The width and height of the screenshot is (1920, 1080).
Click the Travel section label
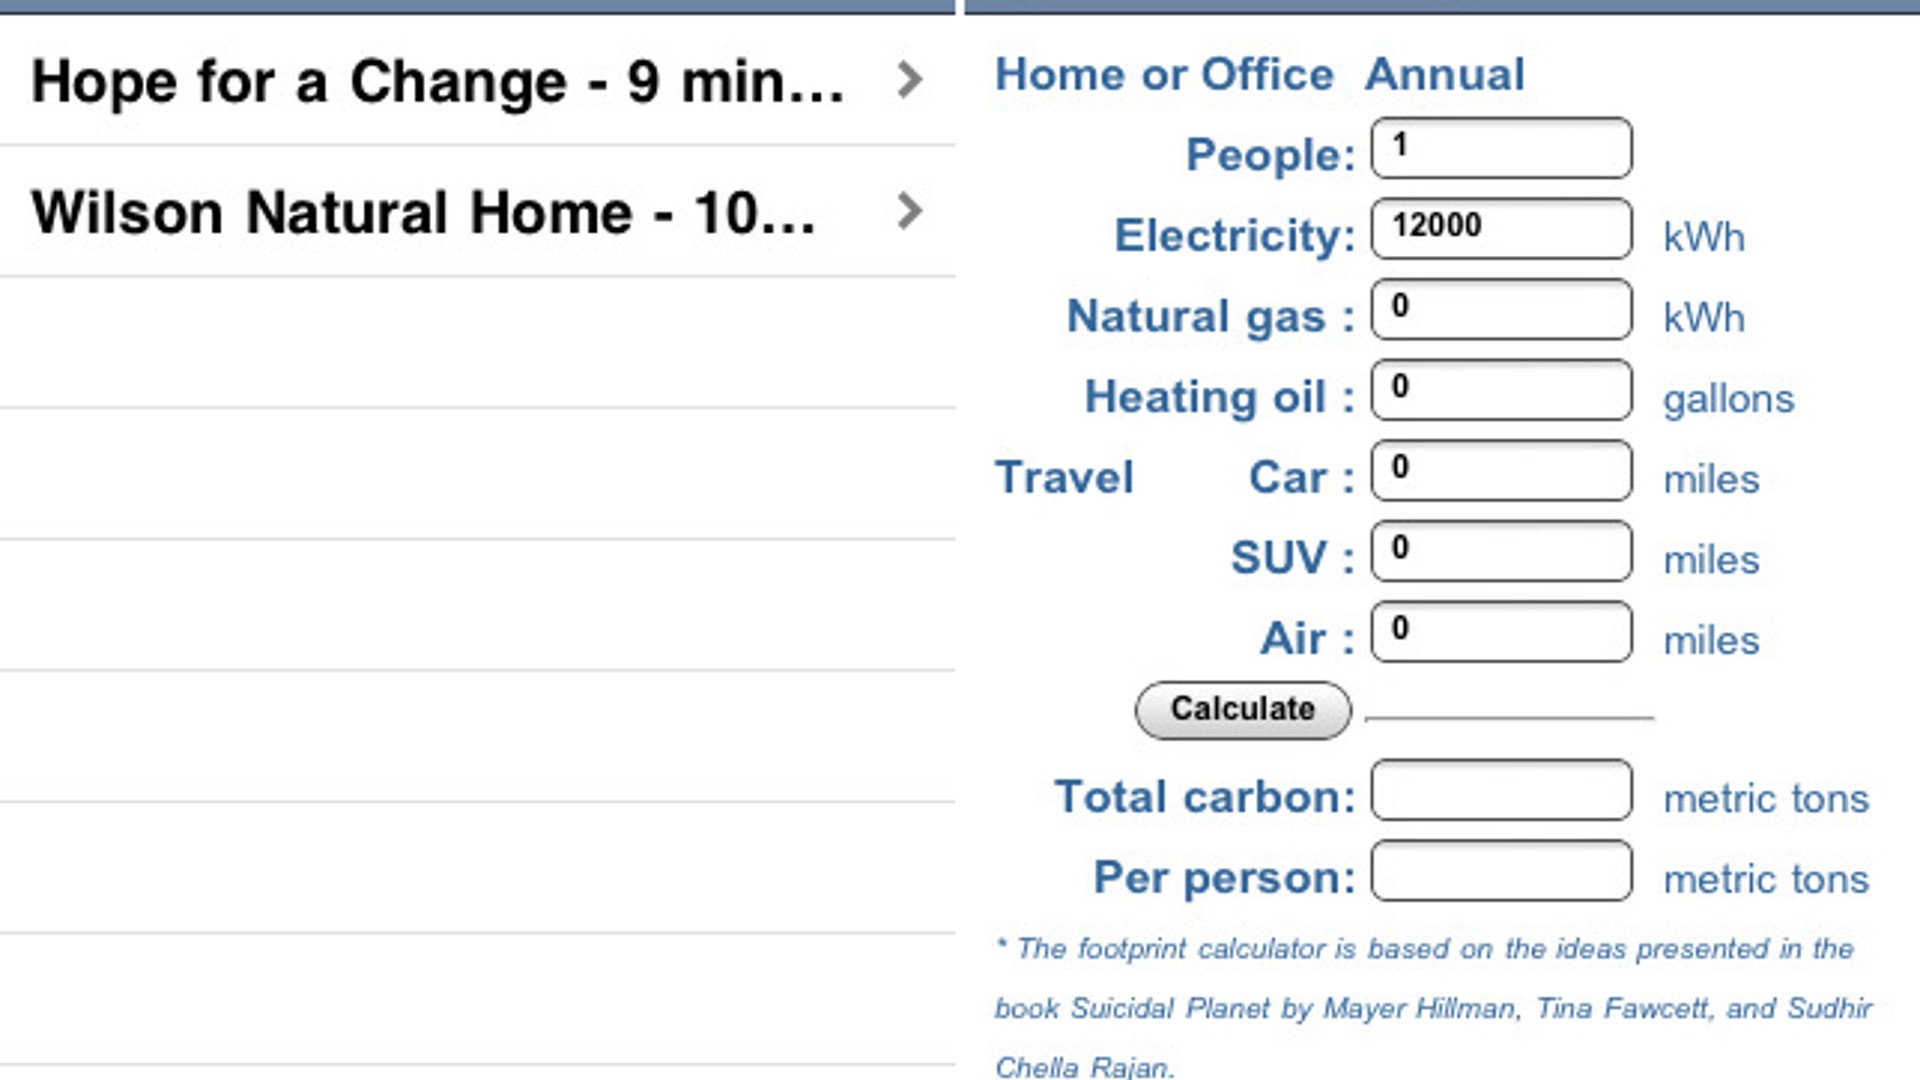pos(1064,477)
